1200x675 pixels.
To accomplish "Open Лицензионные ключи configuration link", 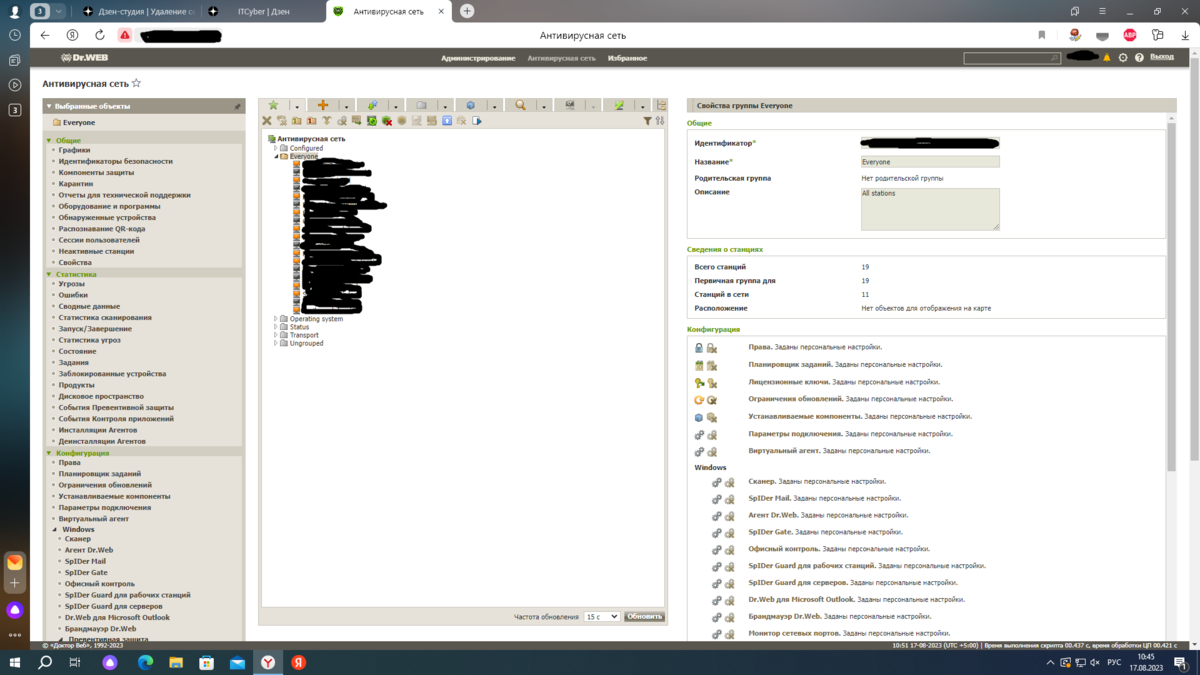I will 788,382.
